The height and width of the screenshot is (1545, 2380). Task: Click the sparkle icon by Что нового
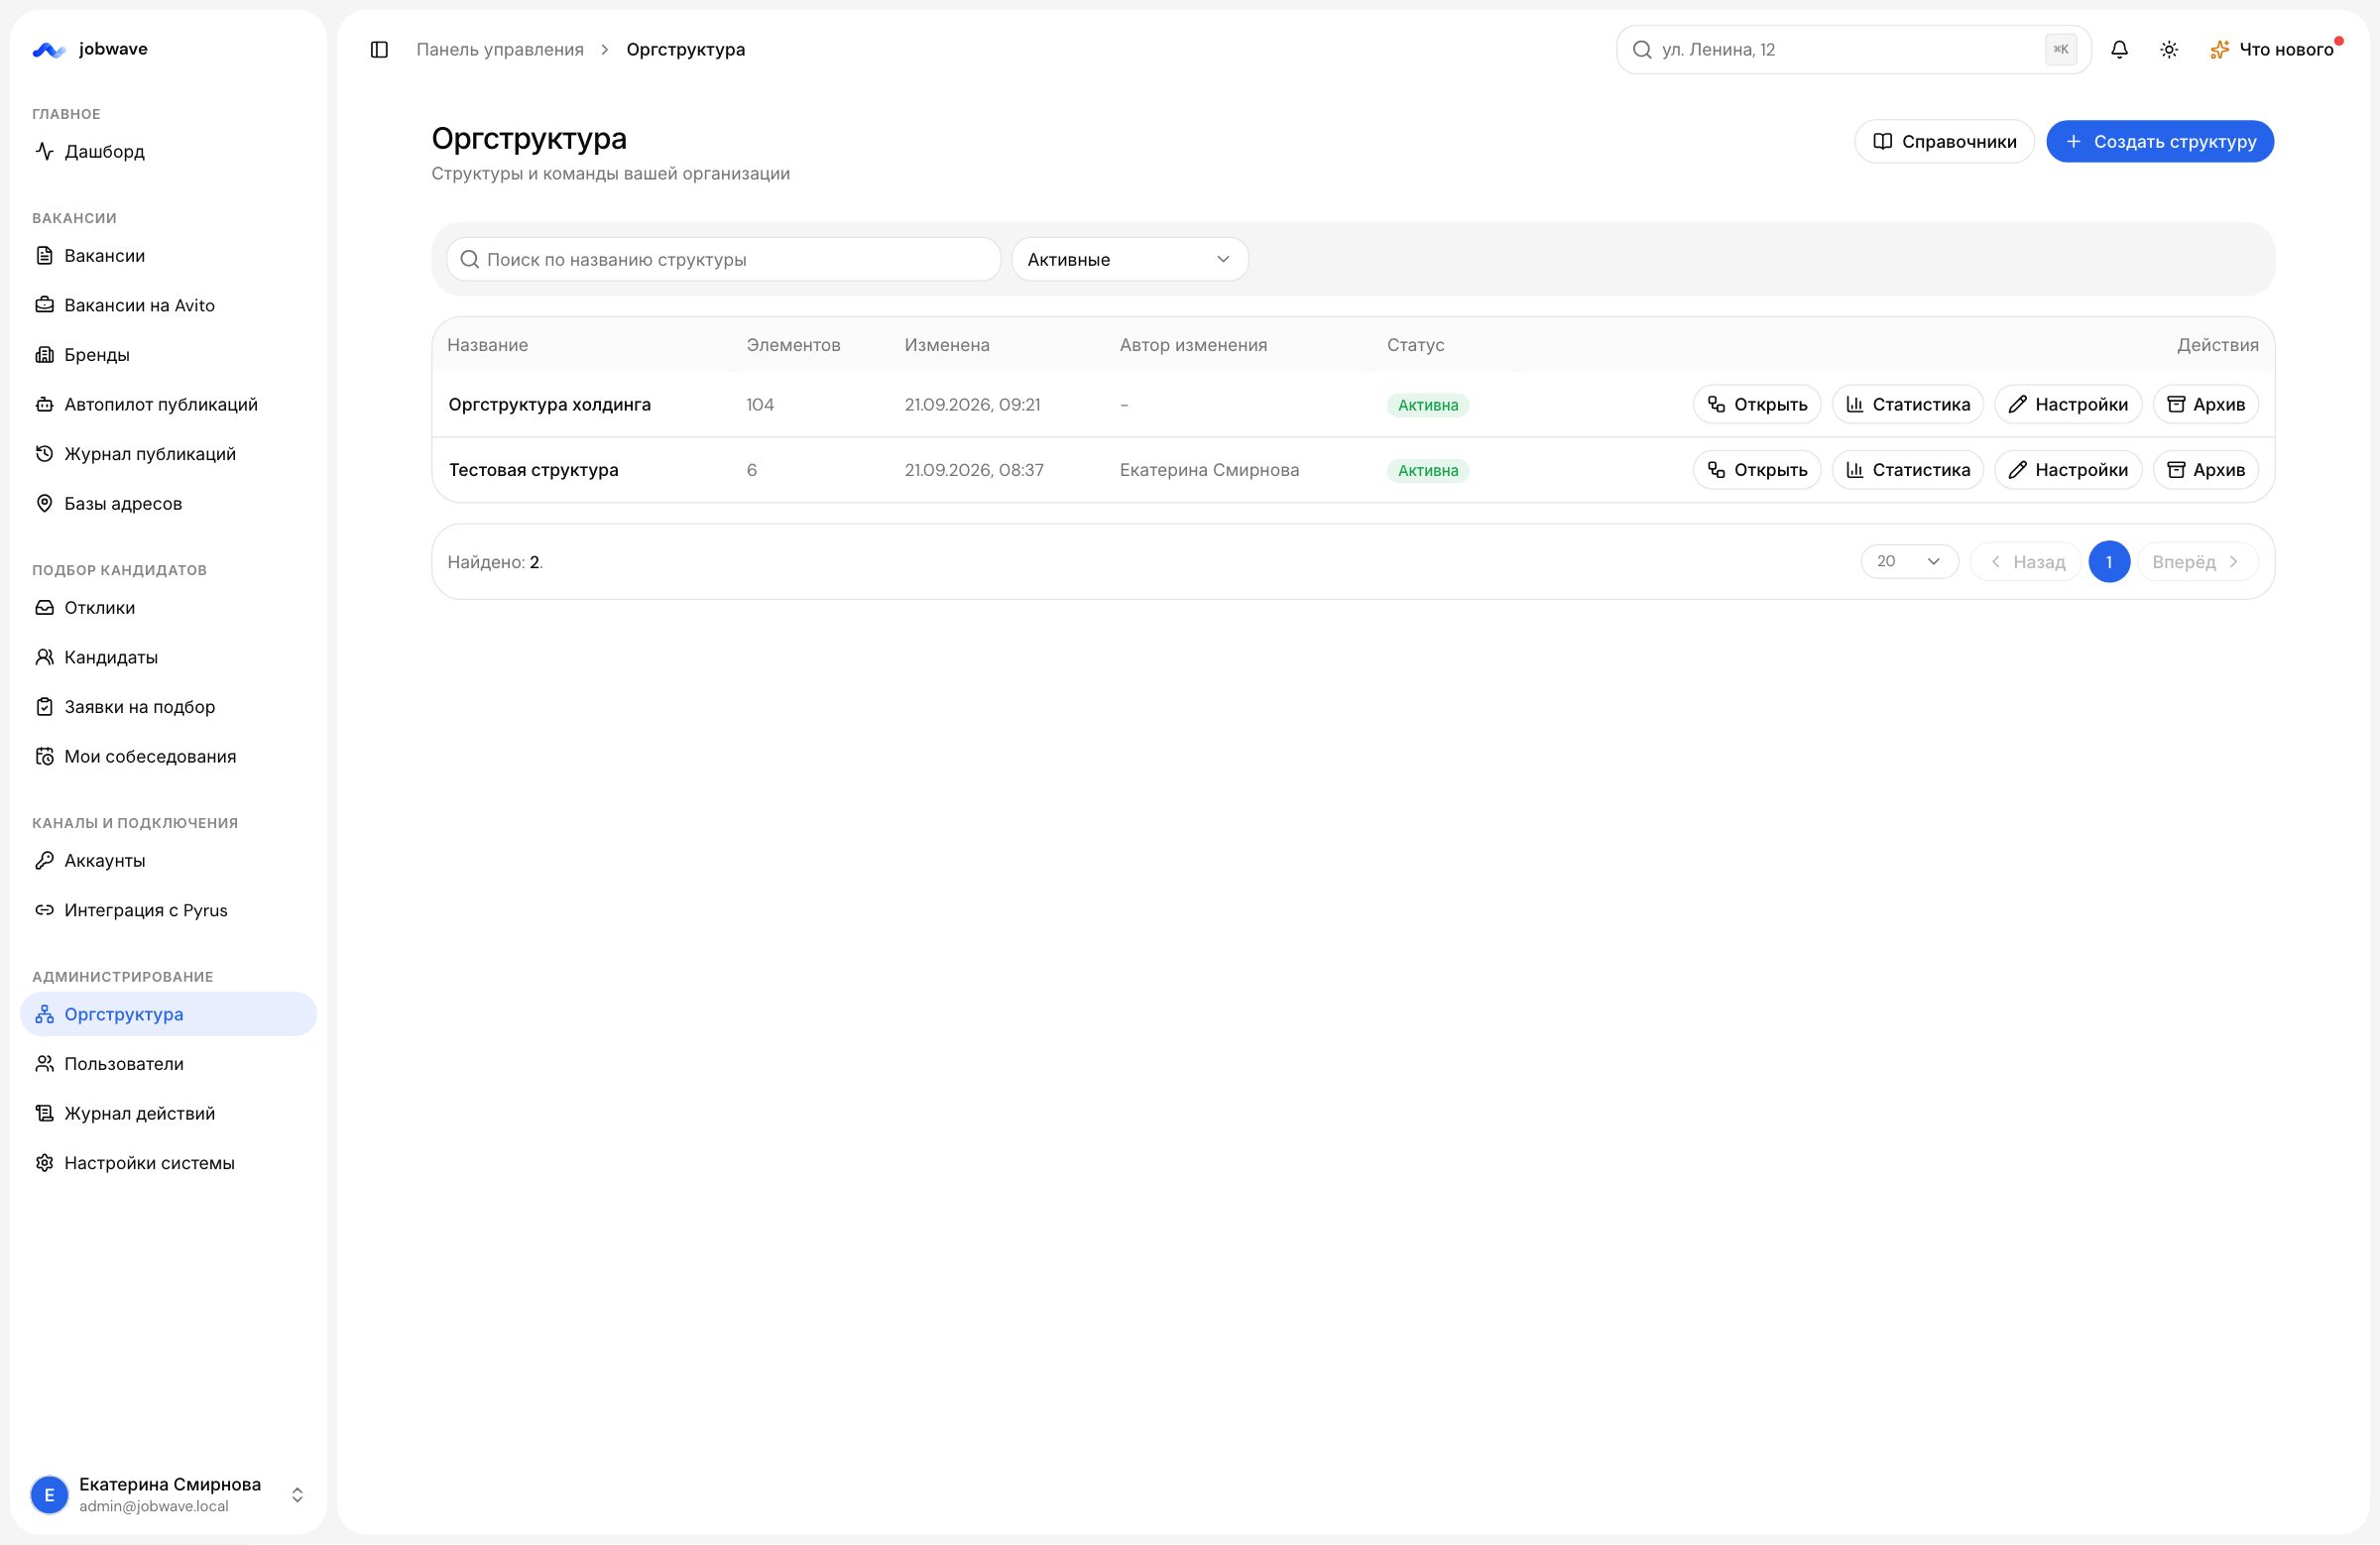2219,49
